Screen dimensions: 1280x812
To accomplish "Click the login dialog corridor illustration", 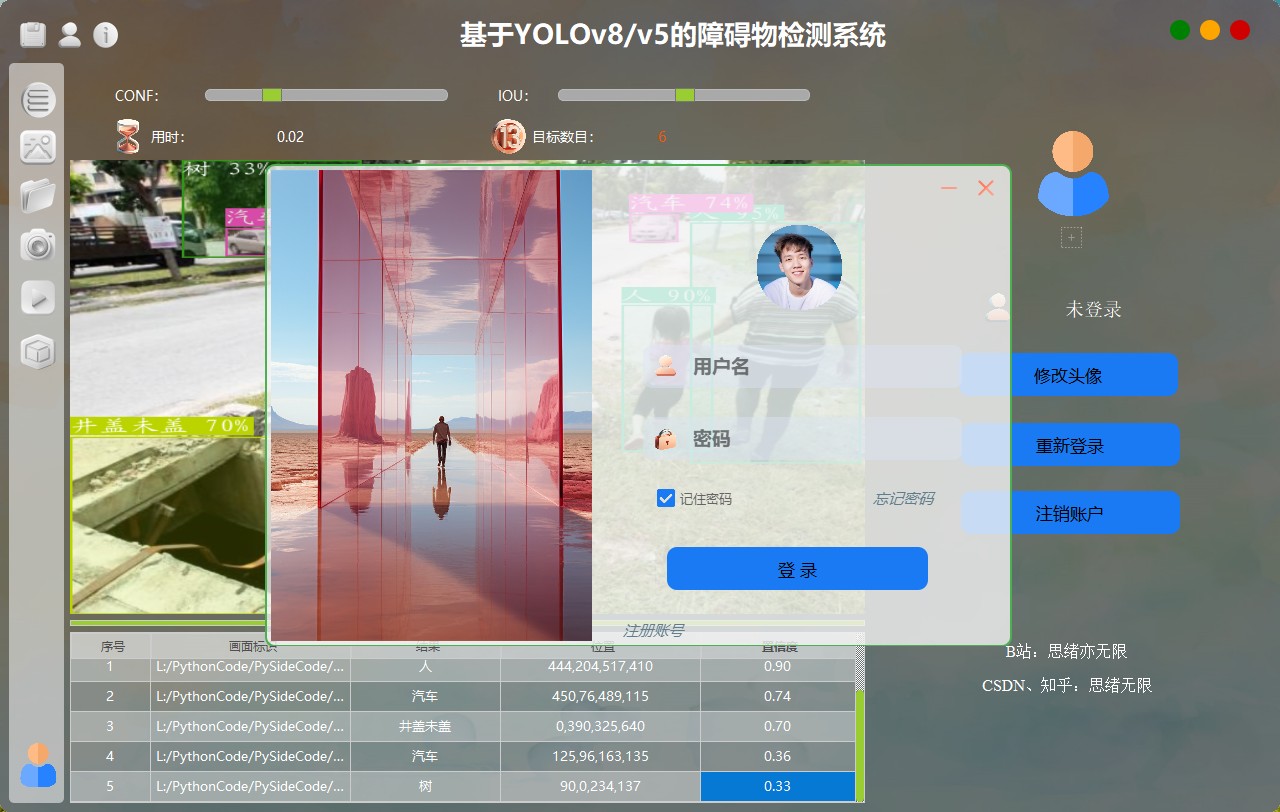I will tap(431, 405).
